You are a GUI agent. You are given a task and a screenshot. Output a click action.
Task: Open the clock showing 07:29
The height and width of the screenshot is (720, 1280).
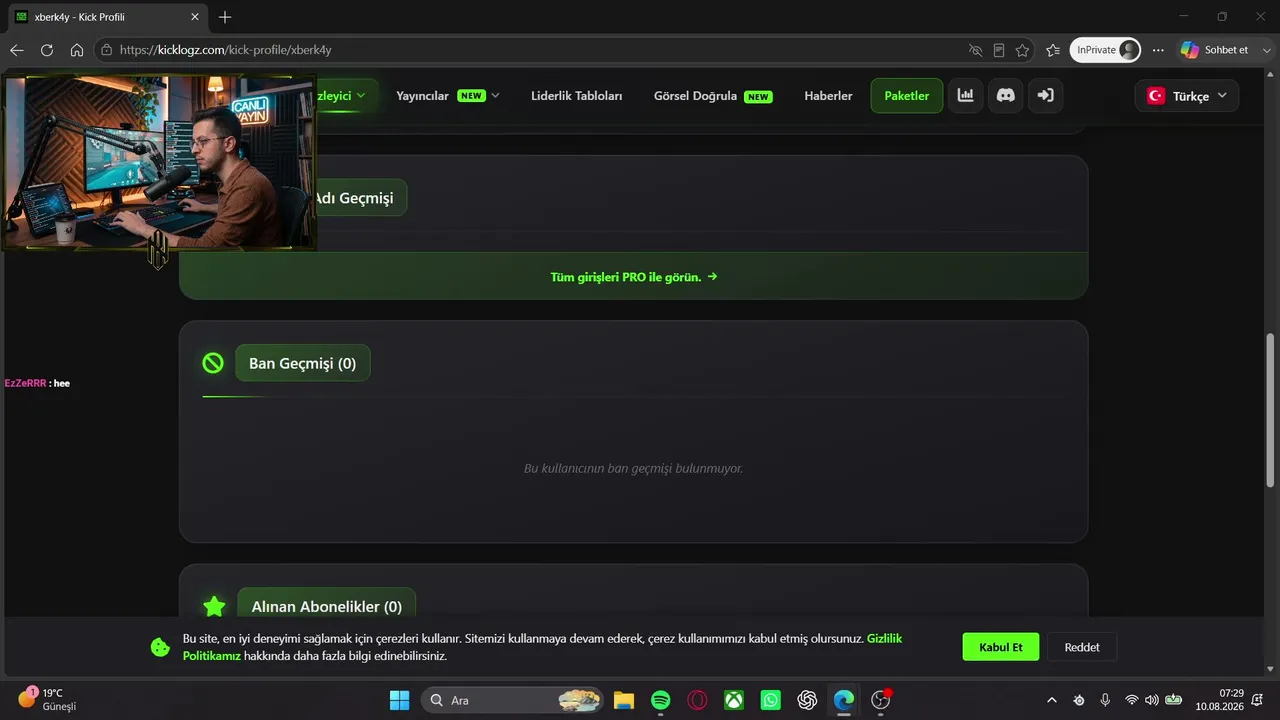(x=1220, y=699)
